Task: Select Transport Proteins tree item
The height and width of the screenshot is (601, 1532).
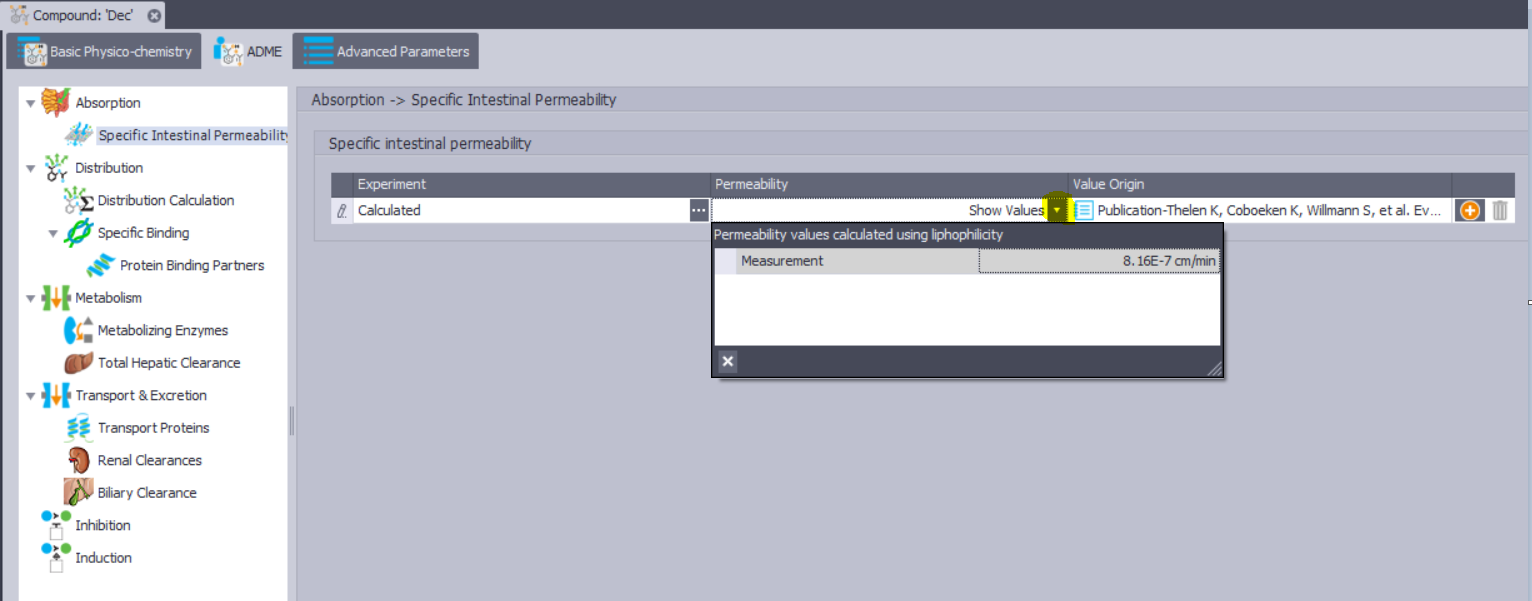Action: pyautogui.click(x=154, y=428)
